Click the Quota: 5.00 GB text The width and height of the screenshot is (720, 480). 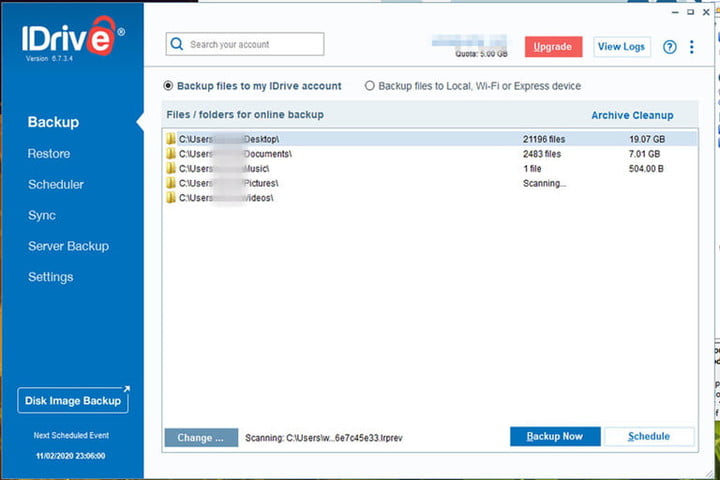pos(482,54)
